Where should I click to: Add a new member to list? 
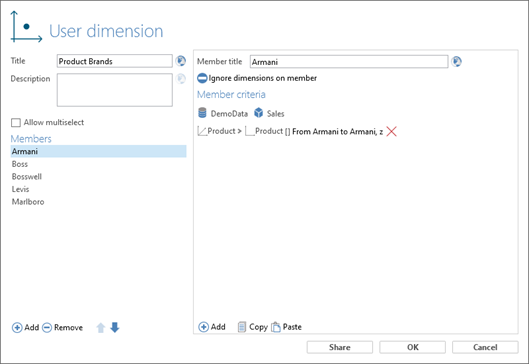coord(25,328)
